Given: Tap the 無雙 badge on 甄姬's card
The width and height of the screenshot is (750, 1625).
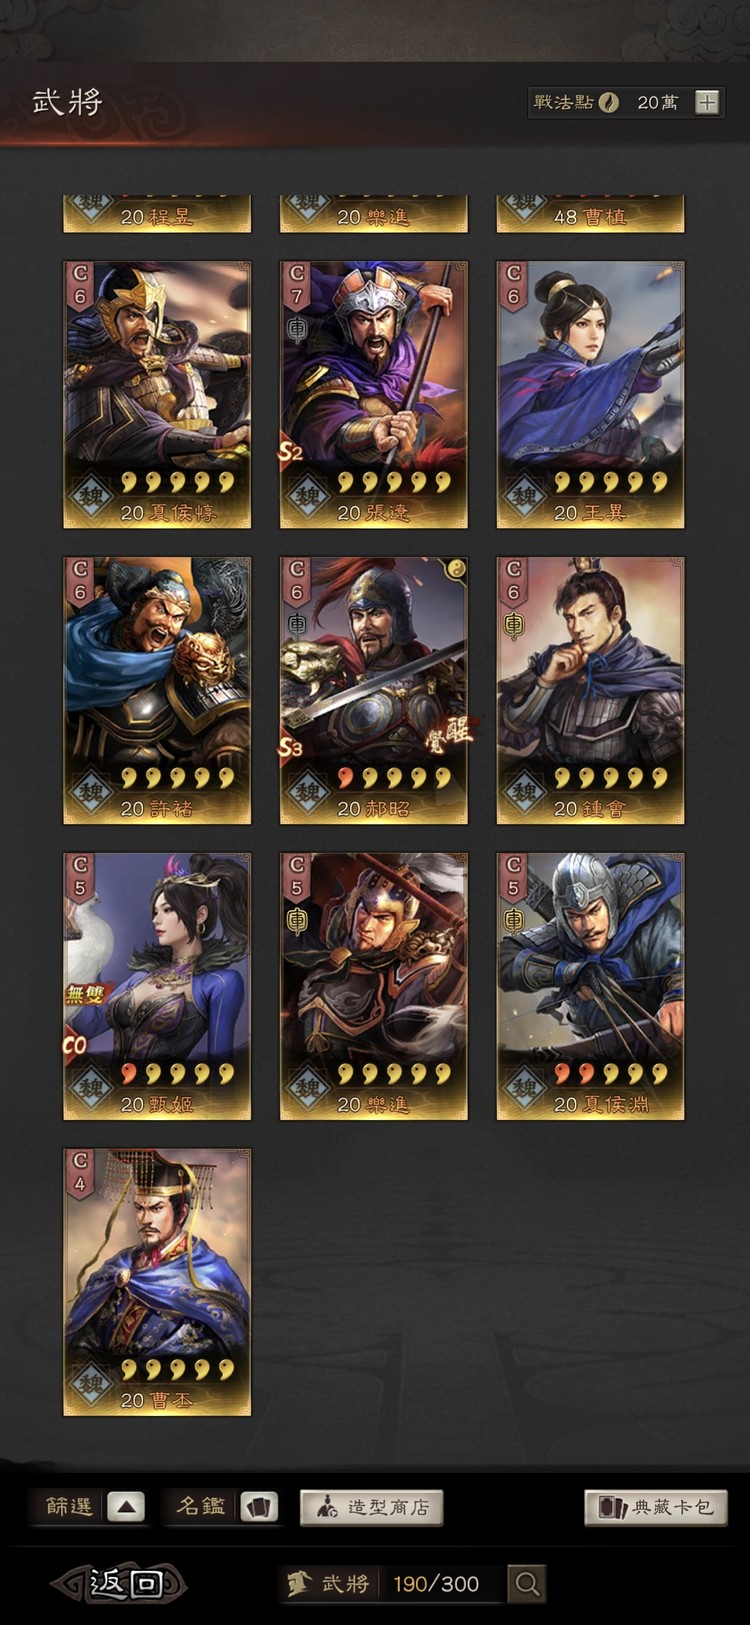Looking at the screenshot, I should tap(84, 993).
